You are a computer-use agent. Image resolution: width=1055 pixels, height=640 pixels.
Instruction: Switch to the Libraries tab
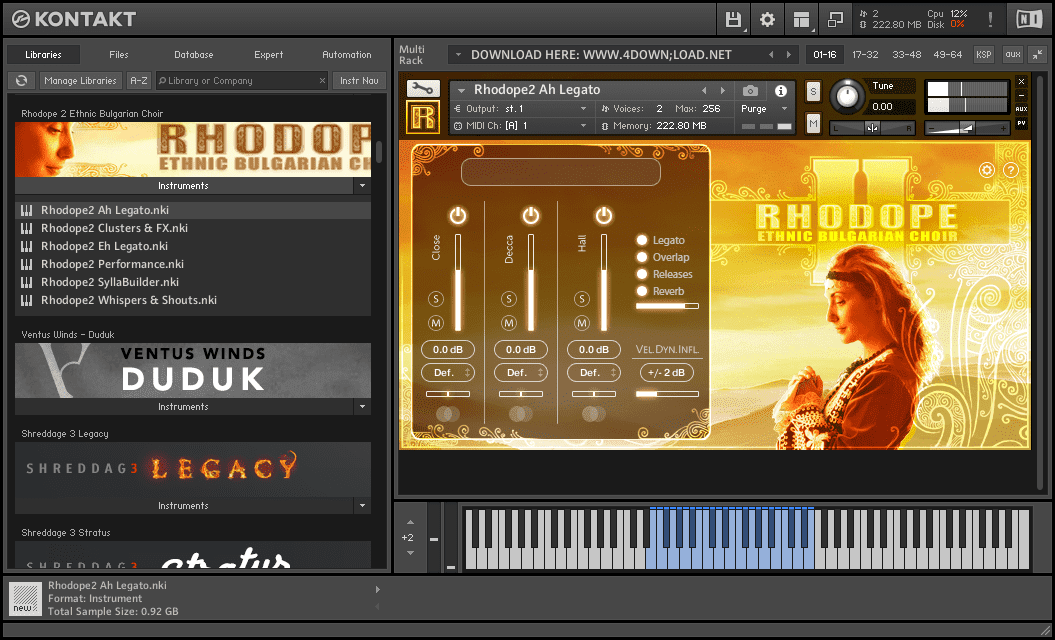pos(43,55)
